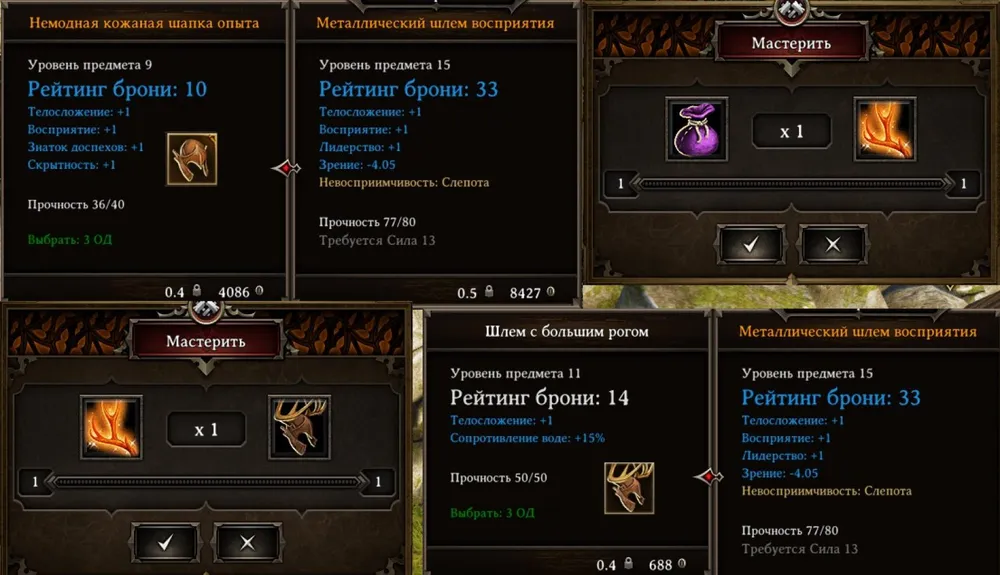Click the red compare arrow between upper tooltips
Screen dimensions: 1000x575
tap(286, 168)
